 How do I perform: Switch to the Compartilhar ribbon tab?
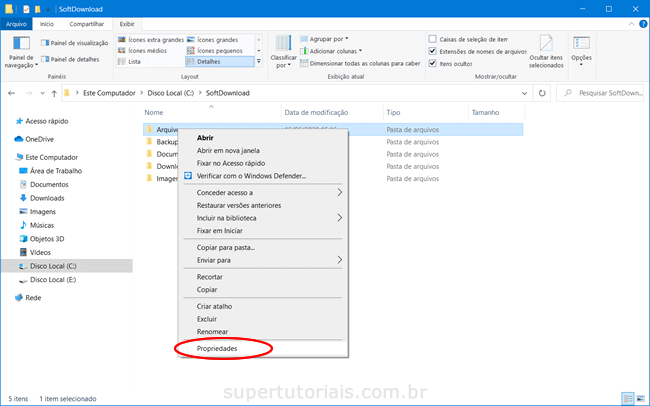(85, 23)
